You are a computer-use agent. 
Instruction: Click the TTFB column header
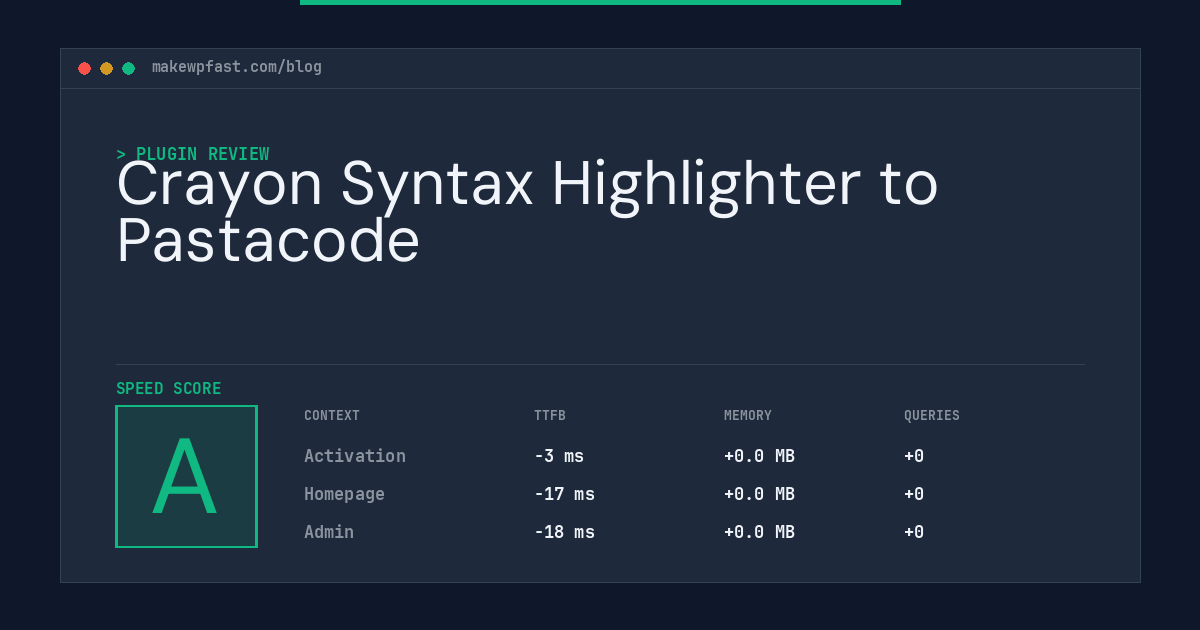pos(550,416)
